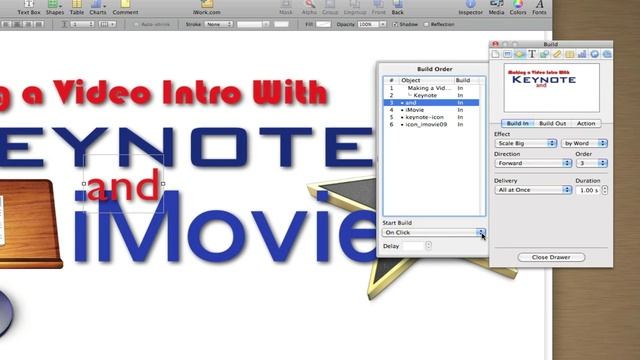
Task: Click the iWork.com toolbar button
Action: (207, 7)
